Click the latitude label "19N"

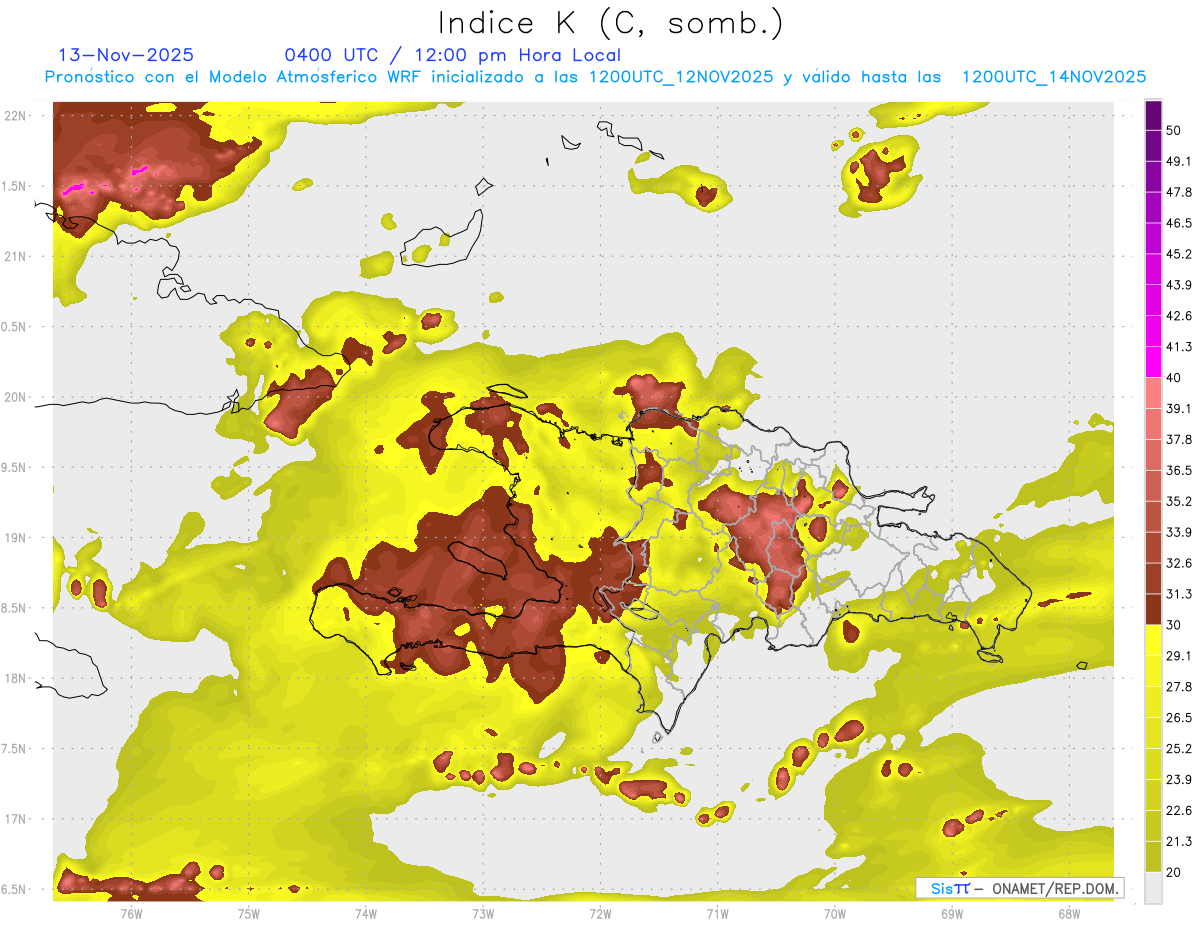[x=15, y=537]
